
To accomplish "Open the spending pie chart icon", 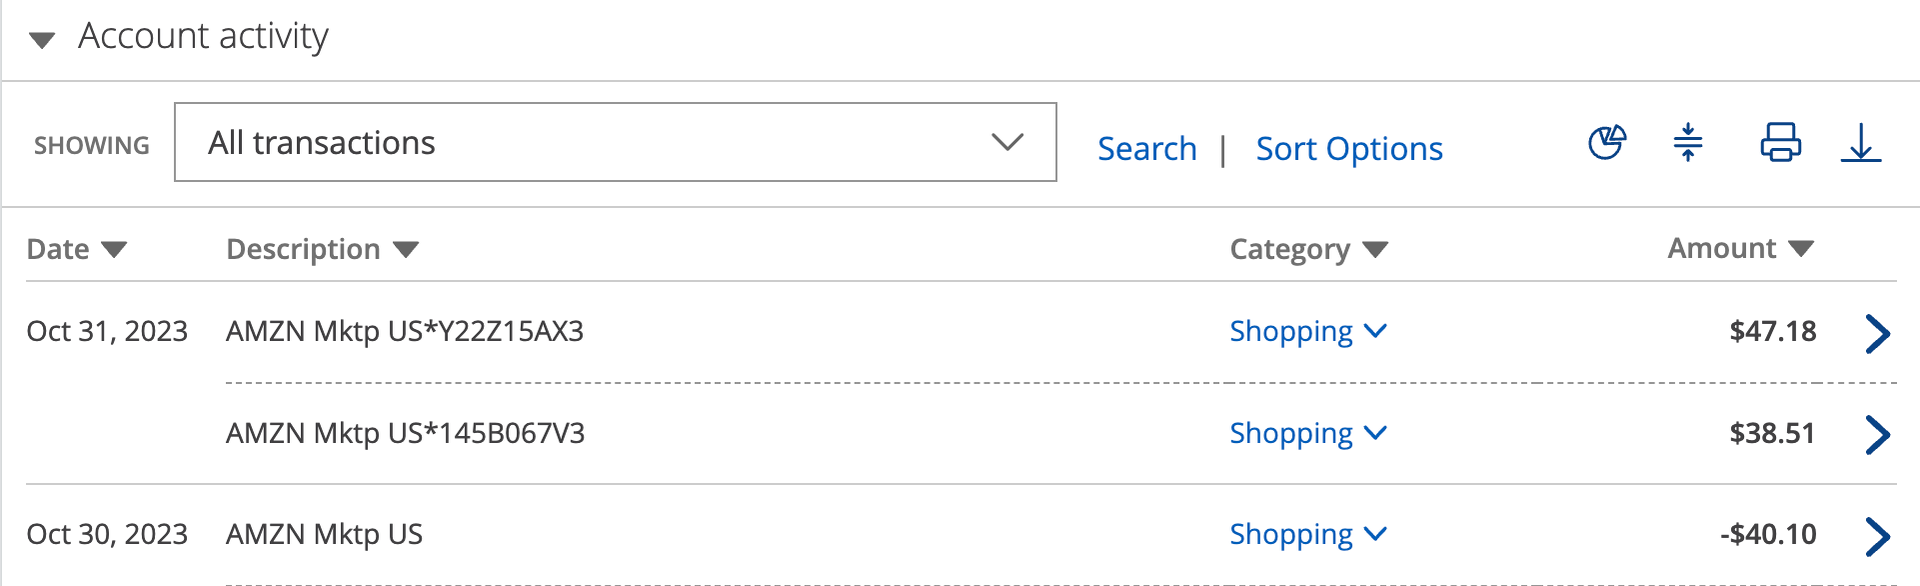I will 1607,143.
